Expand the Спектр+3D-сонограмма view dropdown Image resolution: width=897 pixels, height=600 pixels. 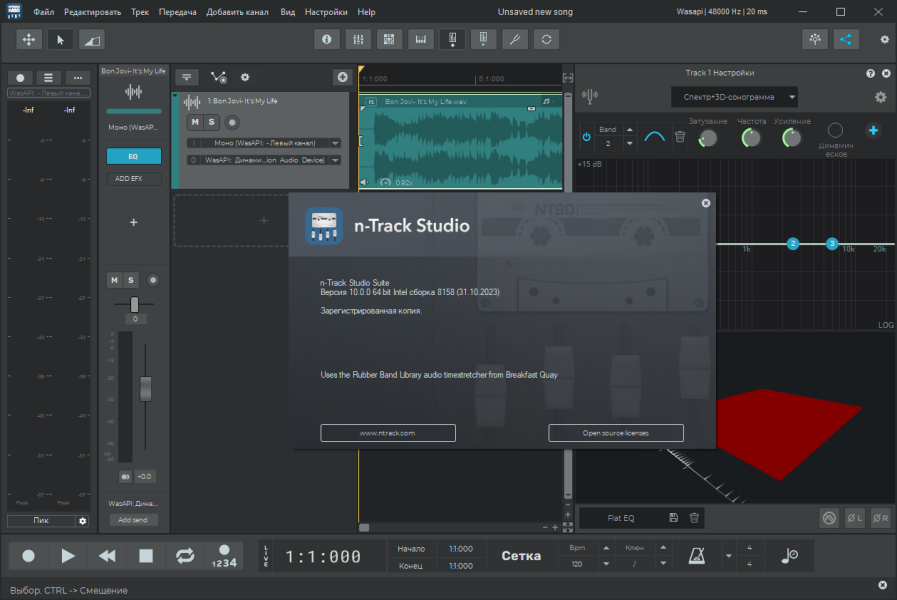pos(734,97)
